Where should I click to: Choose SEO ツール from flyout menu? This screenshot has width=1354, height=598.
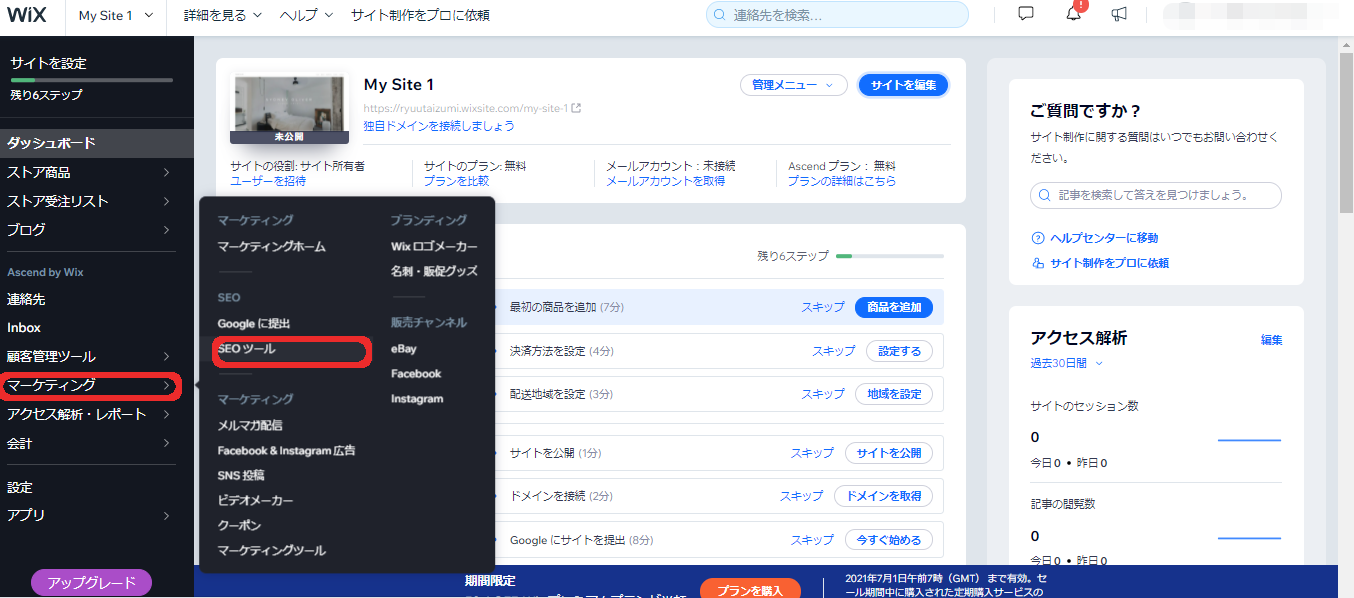(x=246, y=349)
